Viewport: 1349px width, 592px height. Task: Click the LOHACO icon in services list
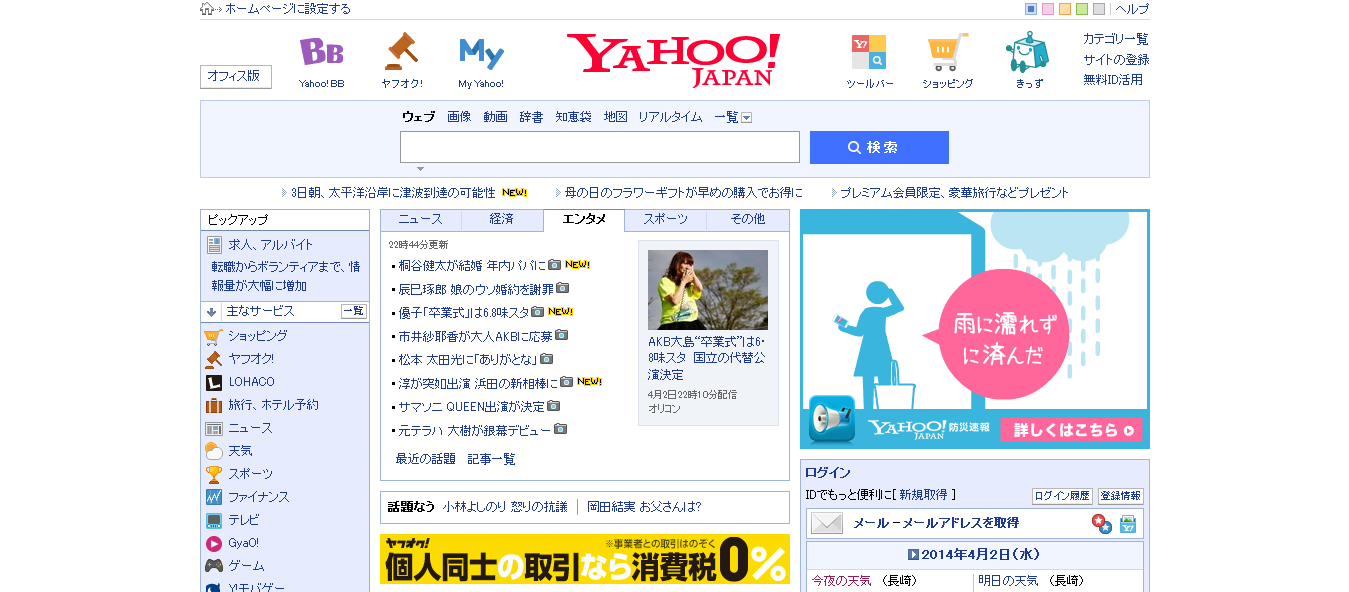[x=214, y=382]
